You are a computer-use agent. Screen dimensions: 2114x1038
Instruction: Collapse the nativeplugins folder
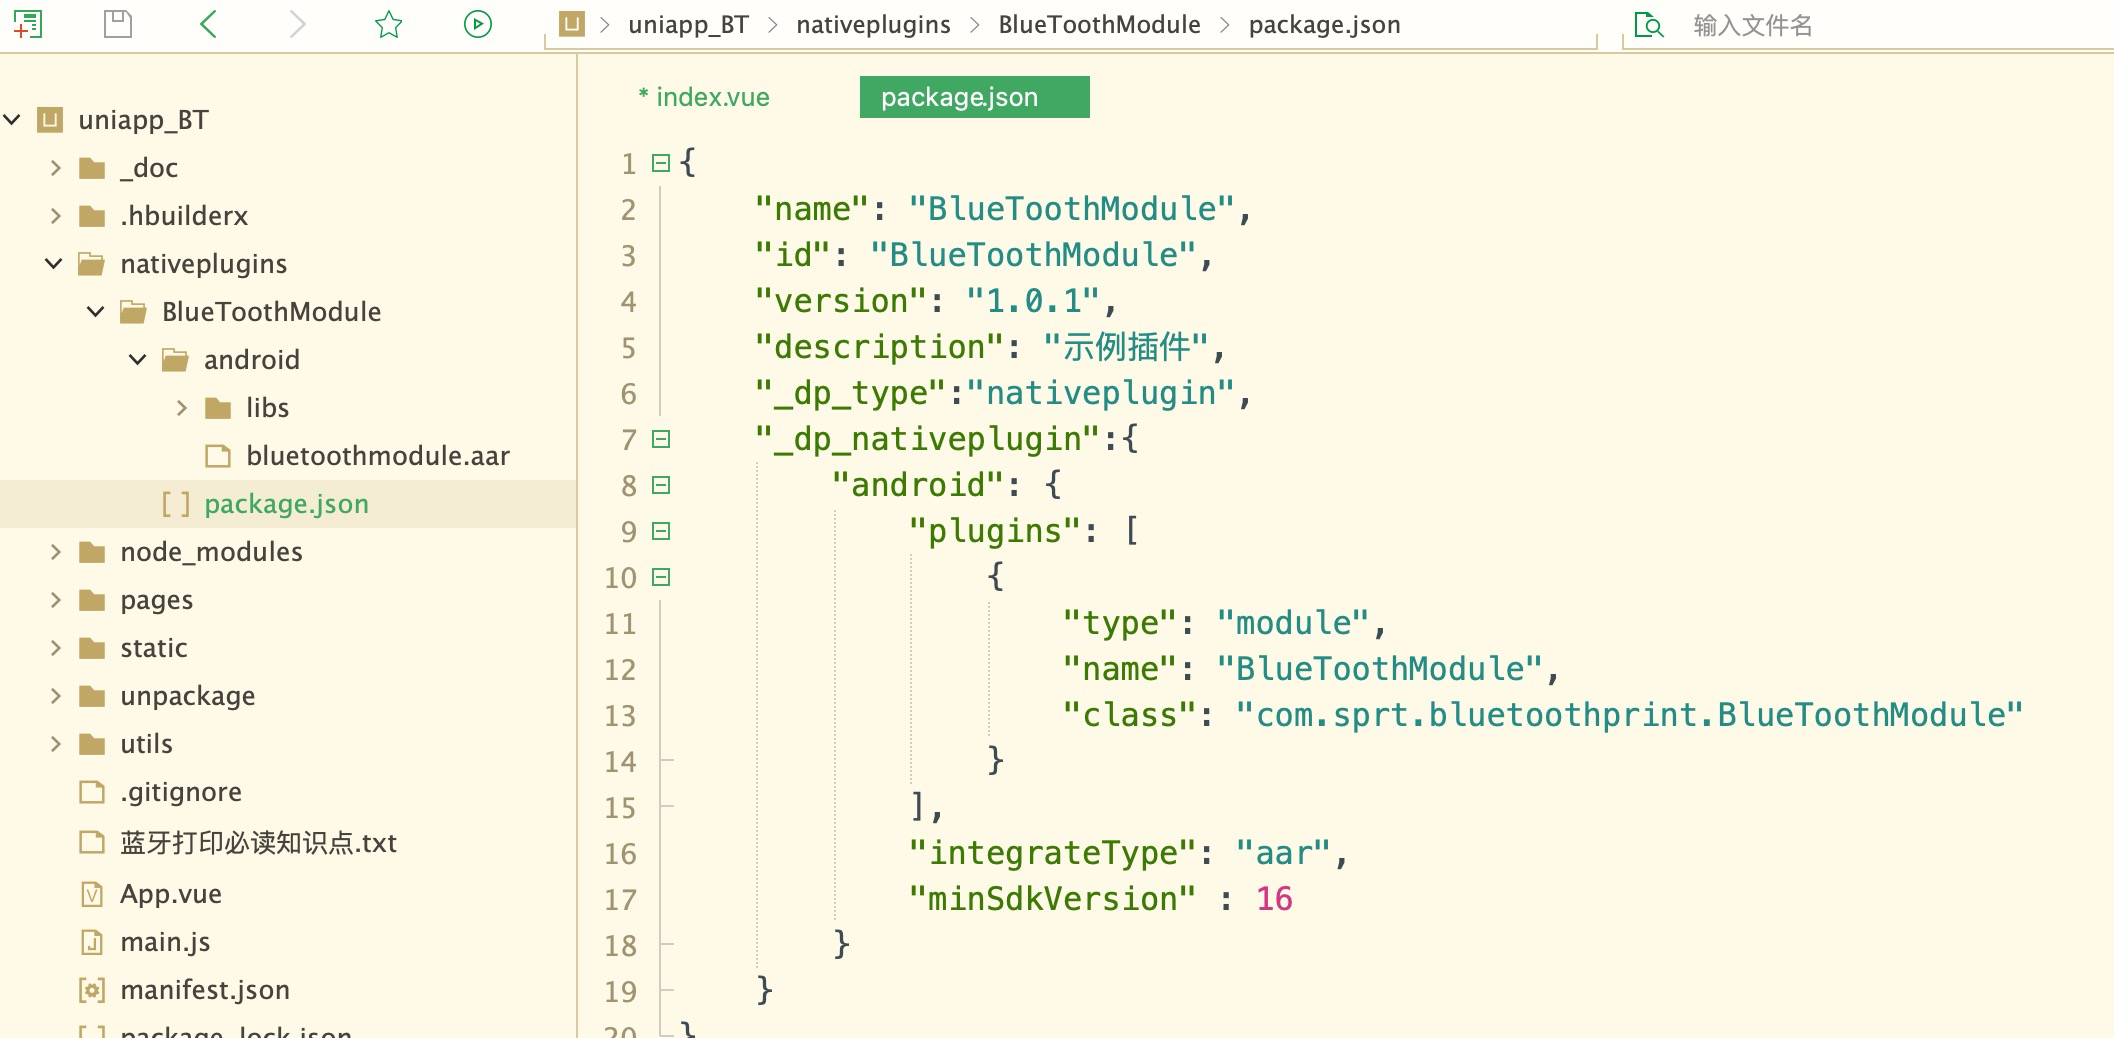[54, 264]
